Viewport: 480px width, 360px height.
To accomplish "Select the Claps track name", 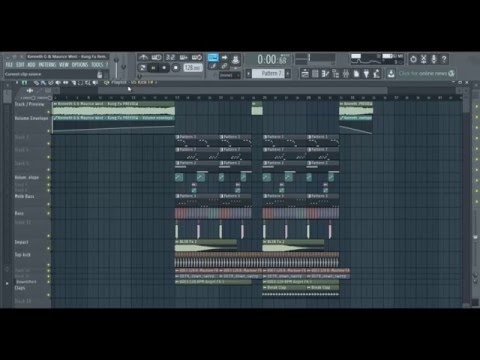I will tap(20, 288).
